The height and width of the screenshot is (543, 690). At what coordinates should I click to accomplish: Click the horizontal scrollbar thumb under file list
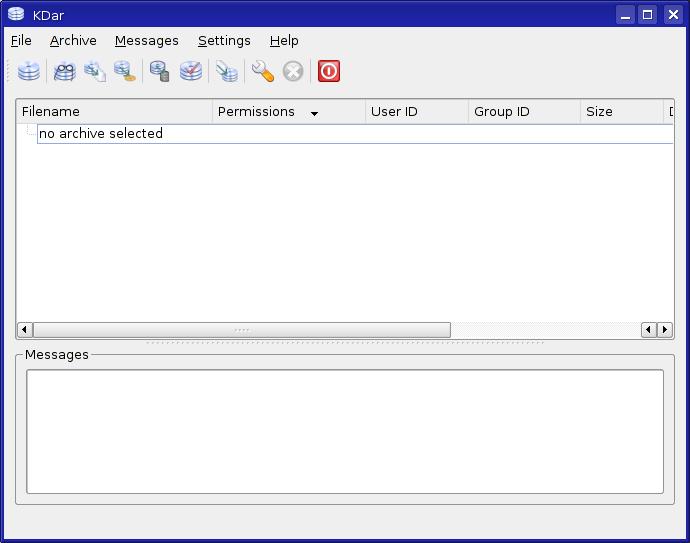coord(242,330)
